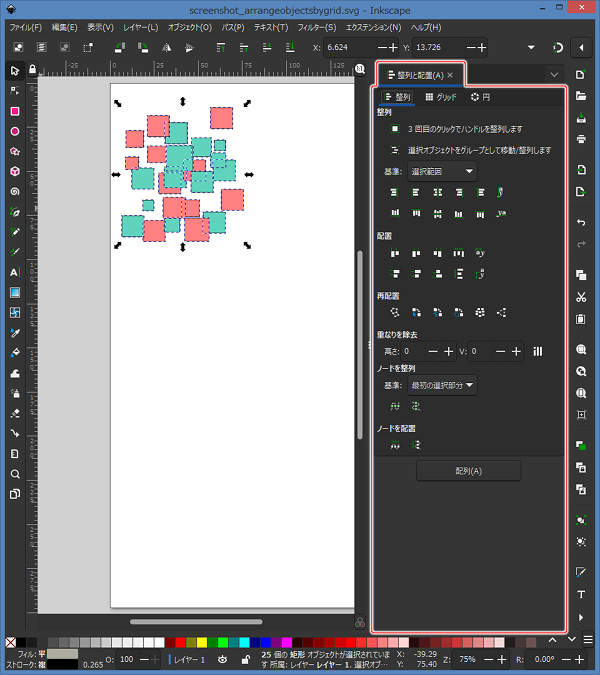Screen dimensions: 600x675
Task: Toggle the handle alignment on third click option
Action: [x=395, y=129]
